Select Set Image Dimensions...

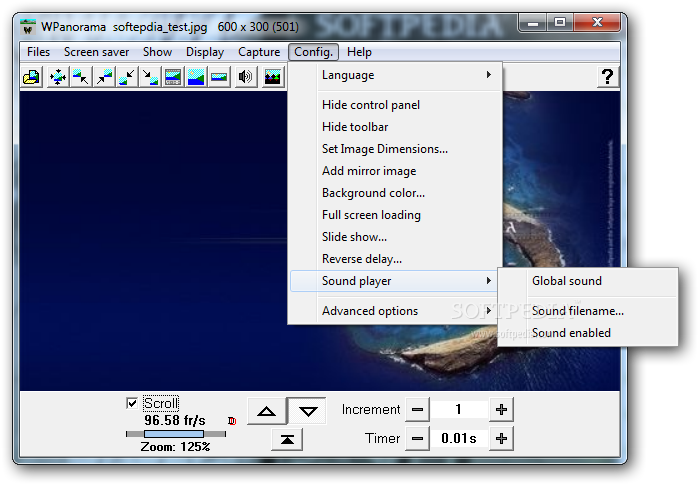(395, 149)
